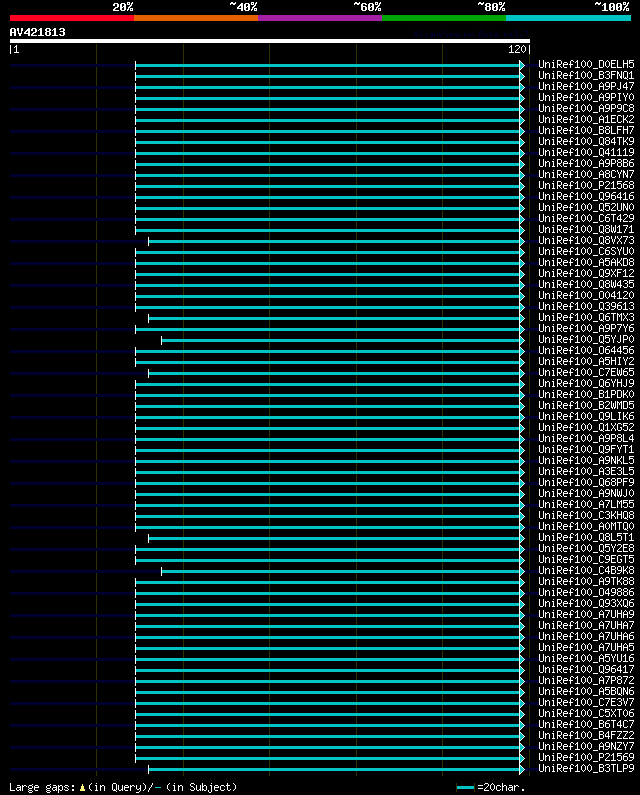Choose the UniRef100_A5BQN6 entry
Screen dimensions: 640x795
(586, 692)
